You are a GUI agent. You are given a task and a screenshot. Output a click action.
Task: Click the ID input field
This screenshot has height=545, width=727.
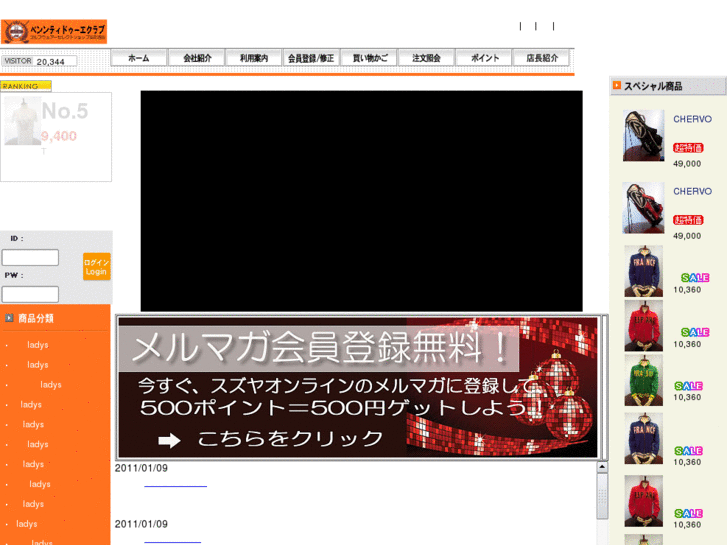pos(31,257)
